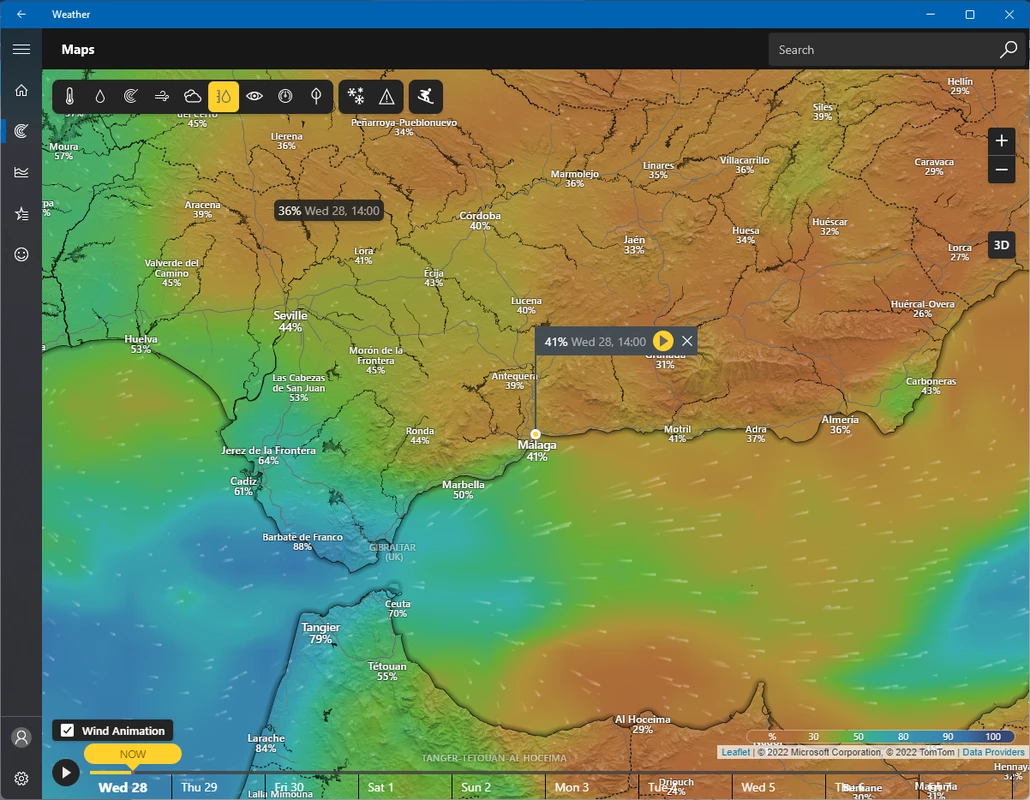Open Maps page from sidebar
The height and width of the screenshot is (800, 1030).
(x=21, y=131)
